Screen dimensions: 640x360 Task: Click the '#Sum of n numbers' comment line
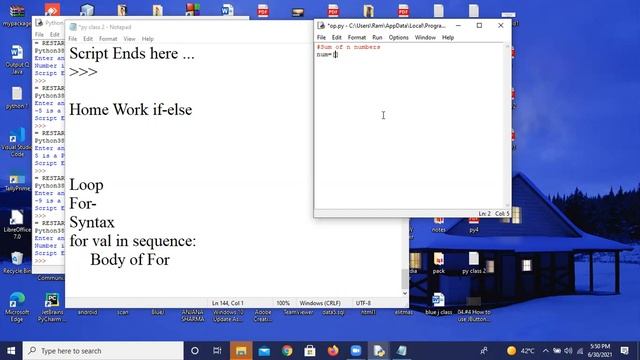pyautogui.click(x=349, y=47)
